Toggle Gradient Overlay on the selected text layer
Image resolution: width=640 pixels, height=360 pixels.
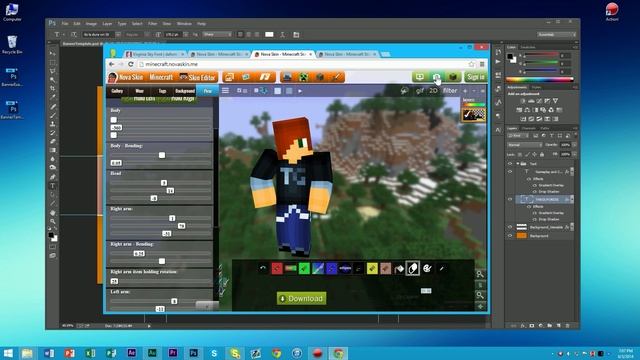click(535, 213)
